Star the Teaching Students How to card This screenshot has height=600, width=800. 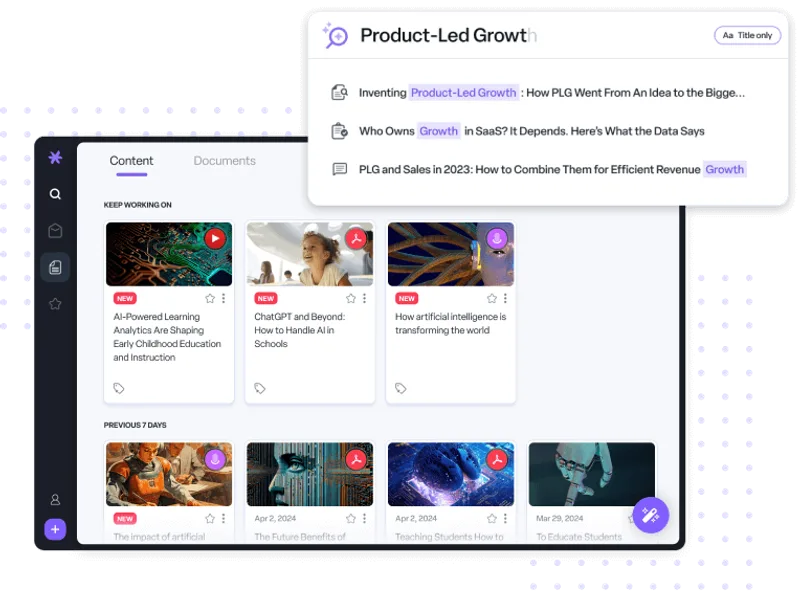coord(491,518)
